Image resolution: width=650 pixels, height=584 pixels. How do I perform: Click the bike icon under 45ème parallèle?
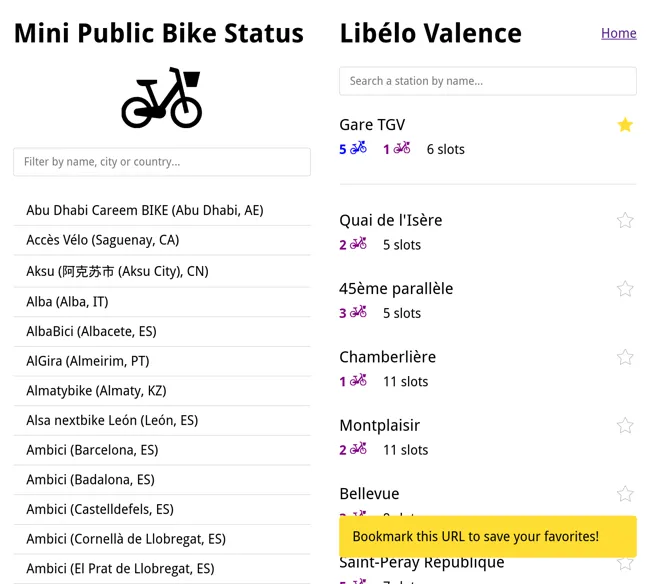pos(358,312)
